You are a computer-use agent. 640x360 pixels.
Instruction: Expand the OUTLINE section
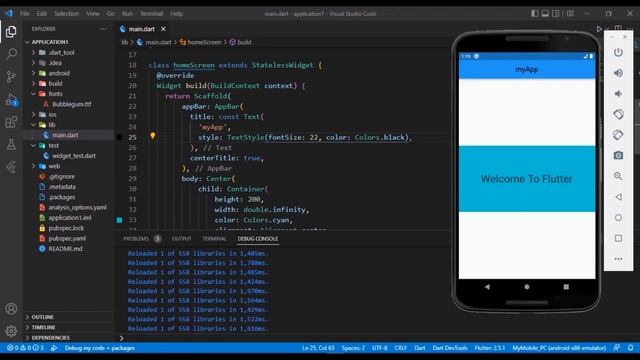(42, 317)
